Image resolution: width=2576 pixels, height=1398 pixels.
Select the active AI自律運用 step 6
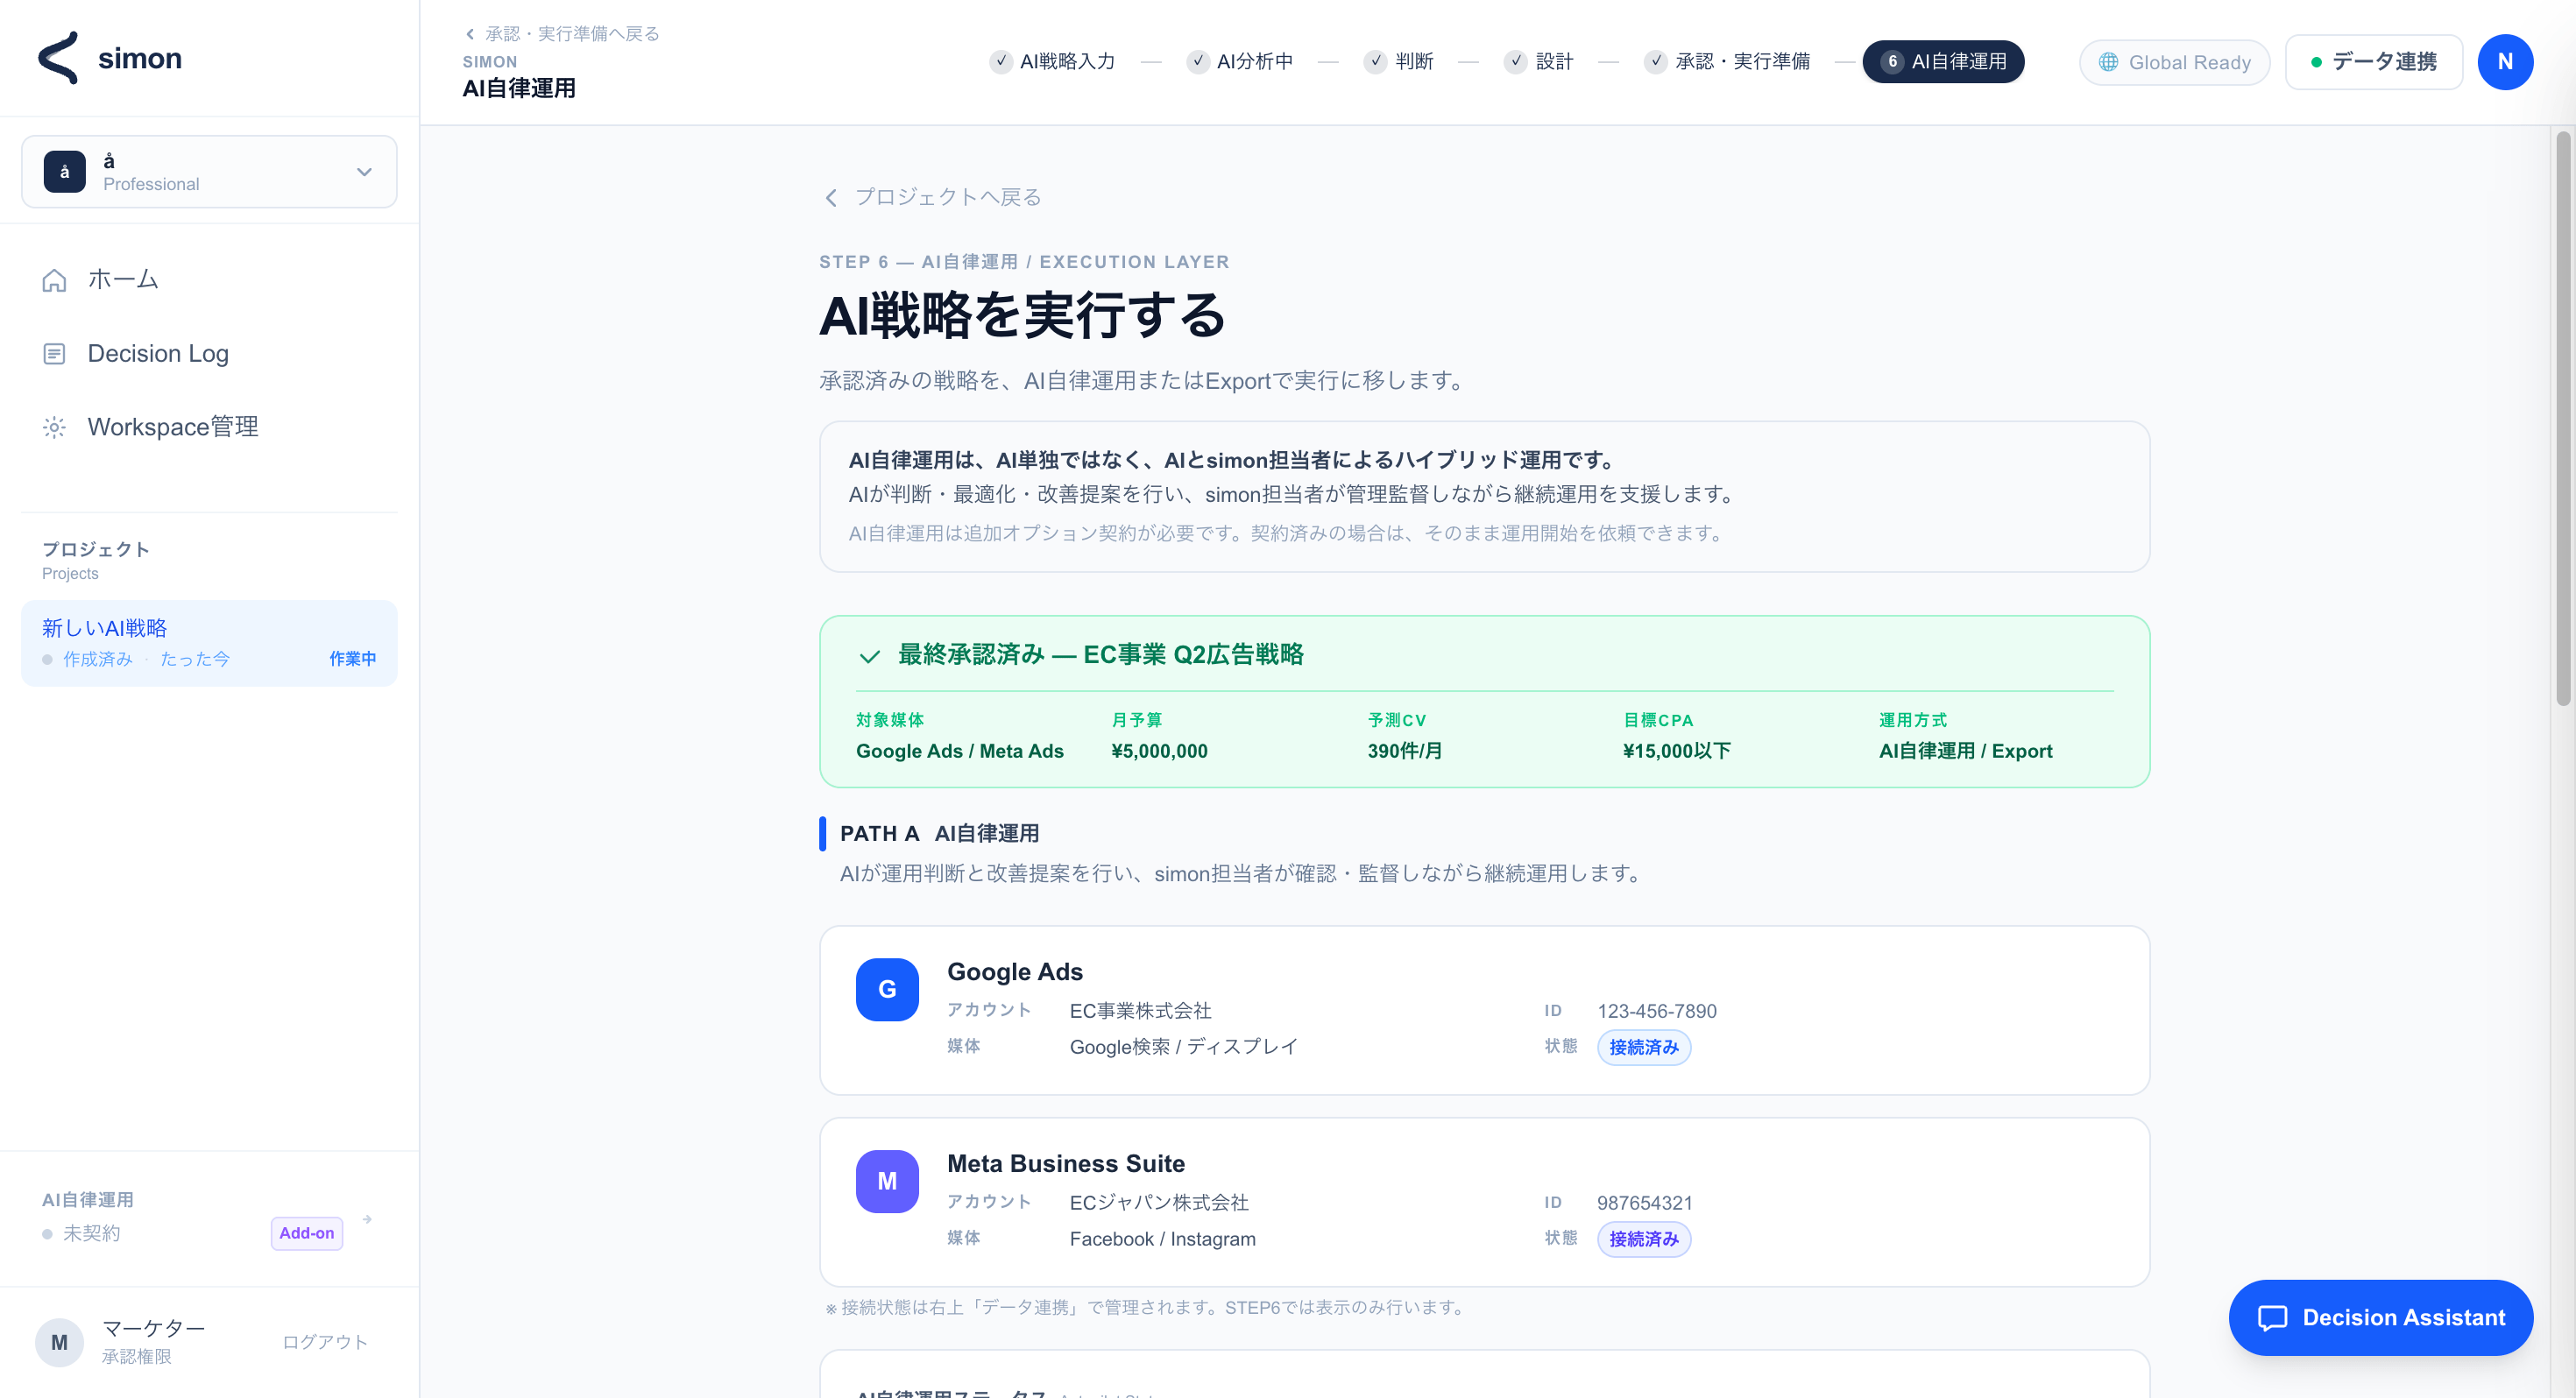click(x=1943, y=62)
